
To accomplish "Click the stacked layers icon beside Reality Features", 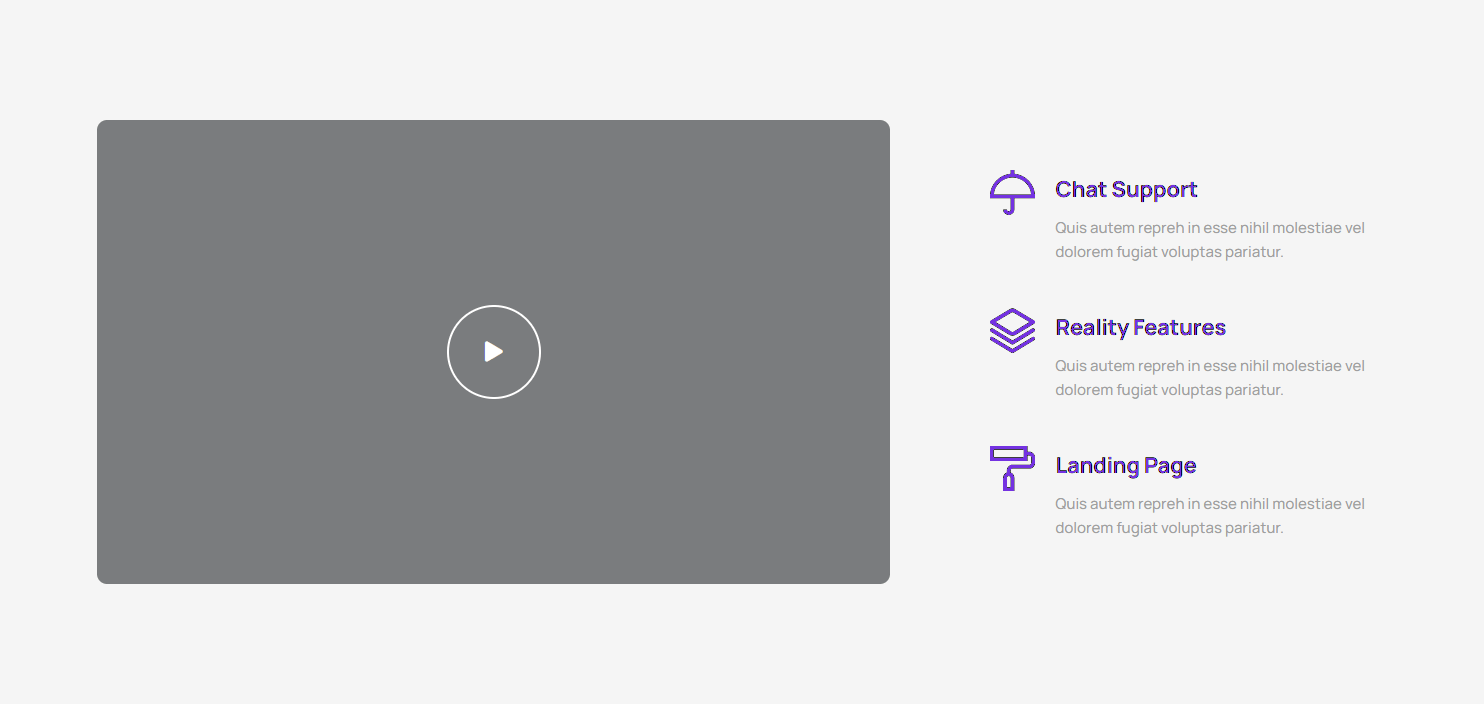I will pos(1012,330).
